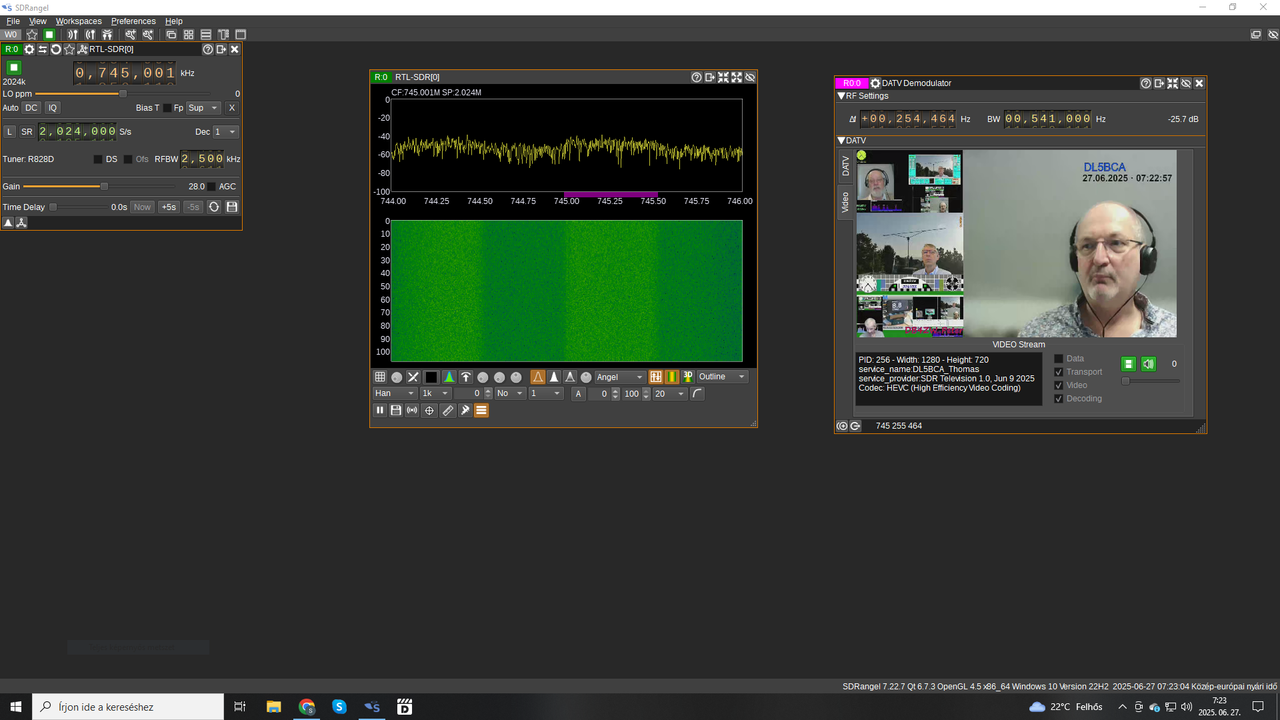Click the spectrum measurement ruler icon
Viewport: 1280px width, 720px height.
[x=448, y=410]
